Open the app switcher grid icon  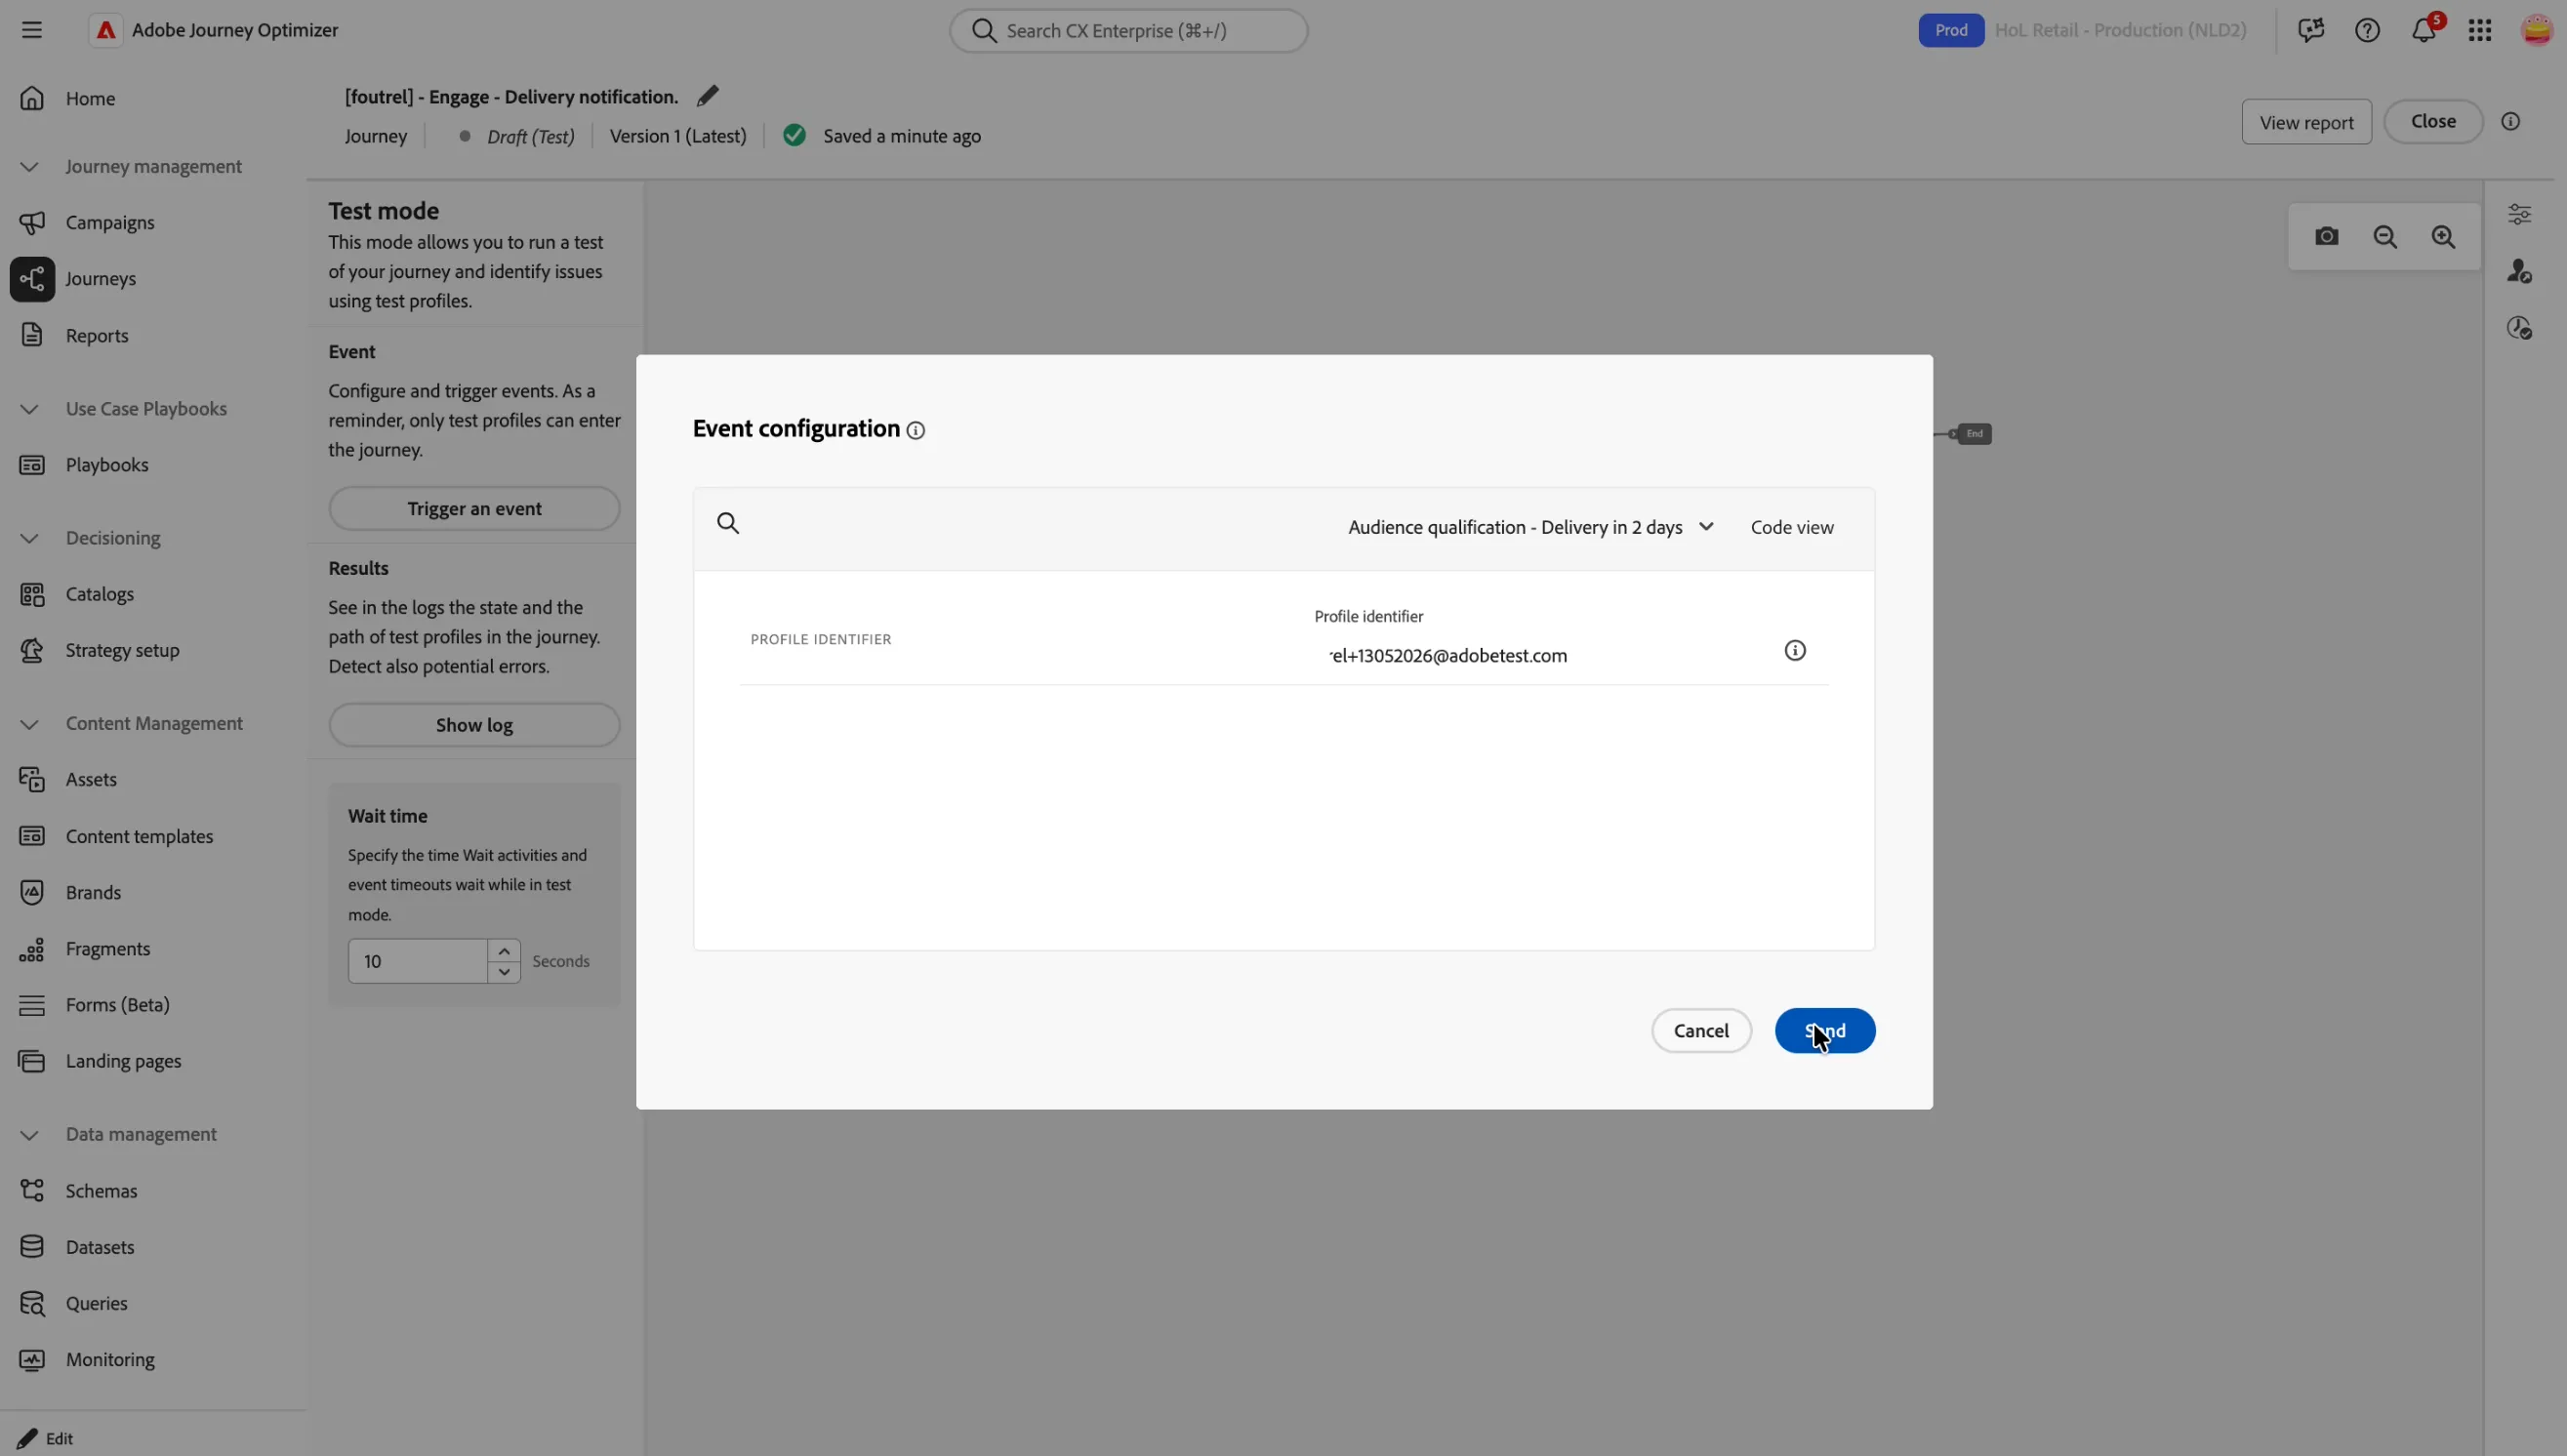point(2480,30)
